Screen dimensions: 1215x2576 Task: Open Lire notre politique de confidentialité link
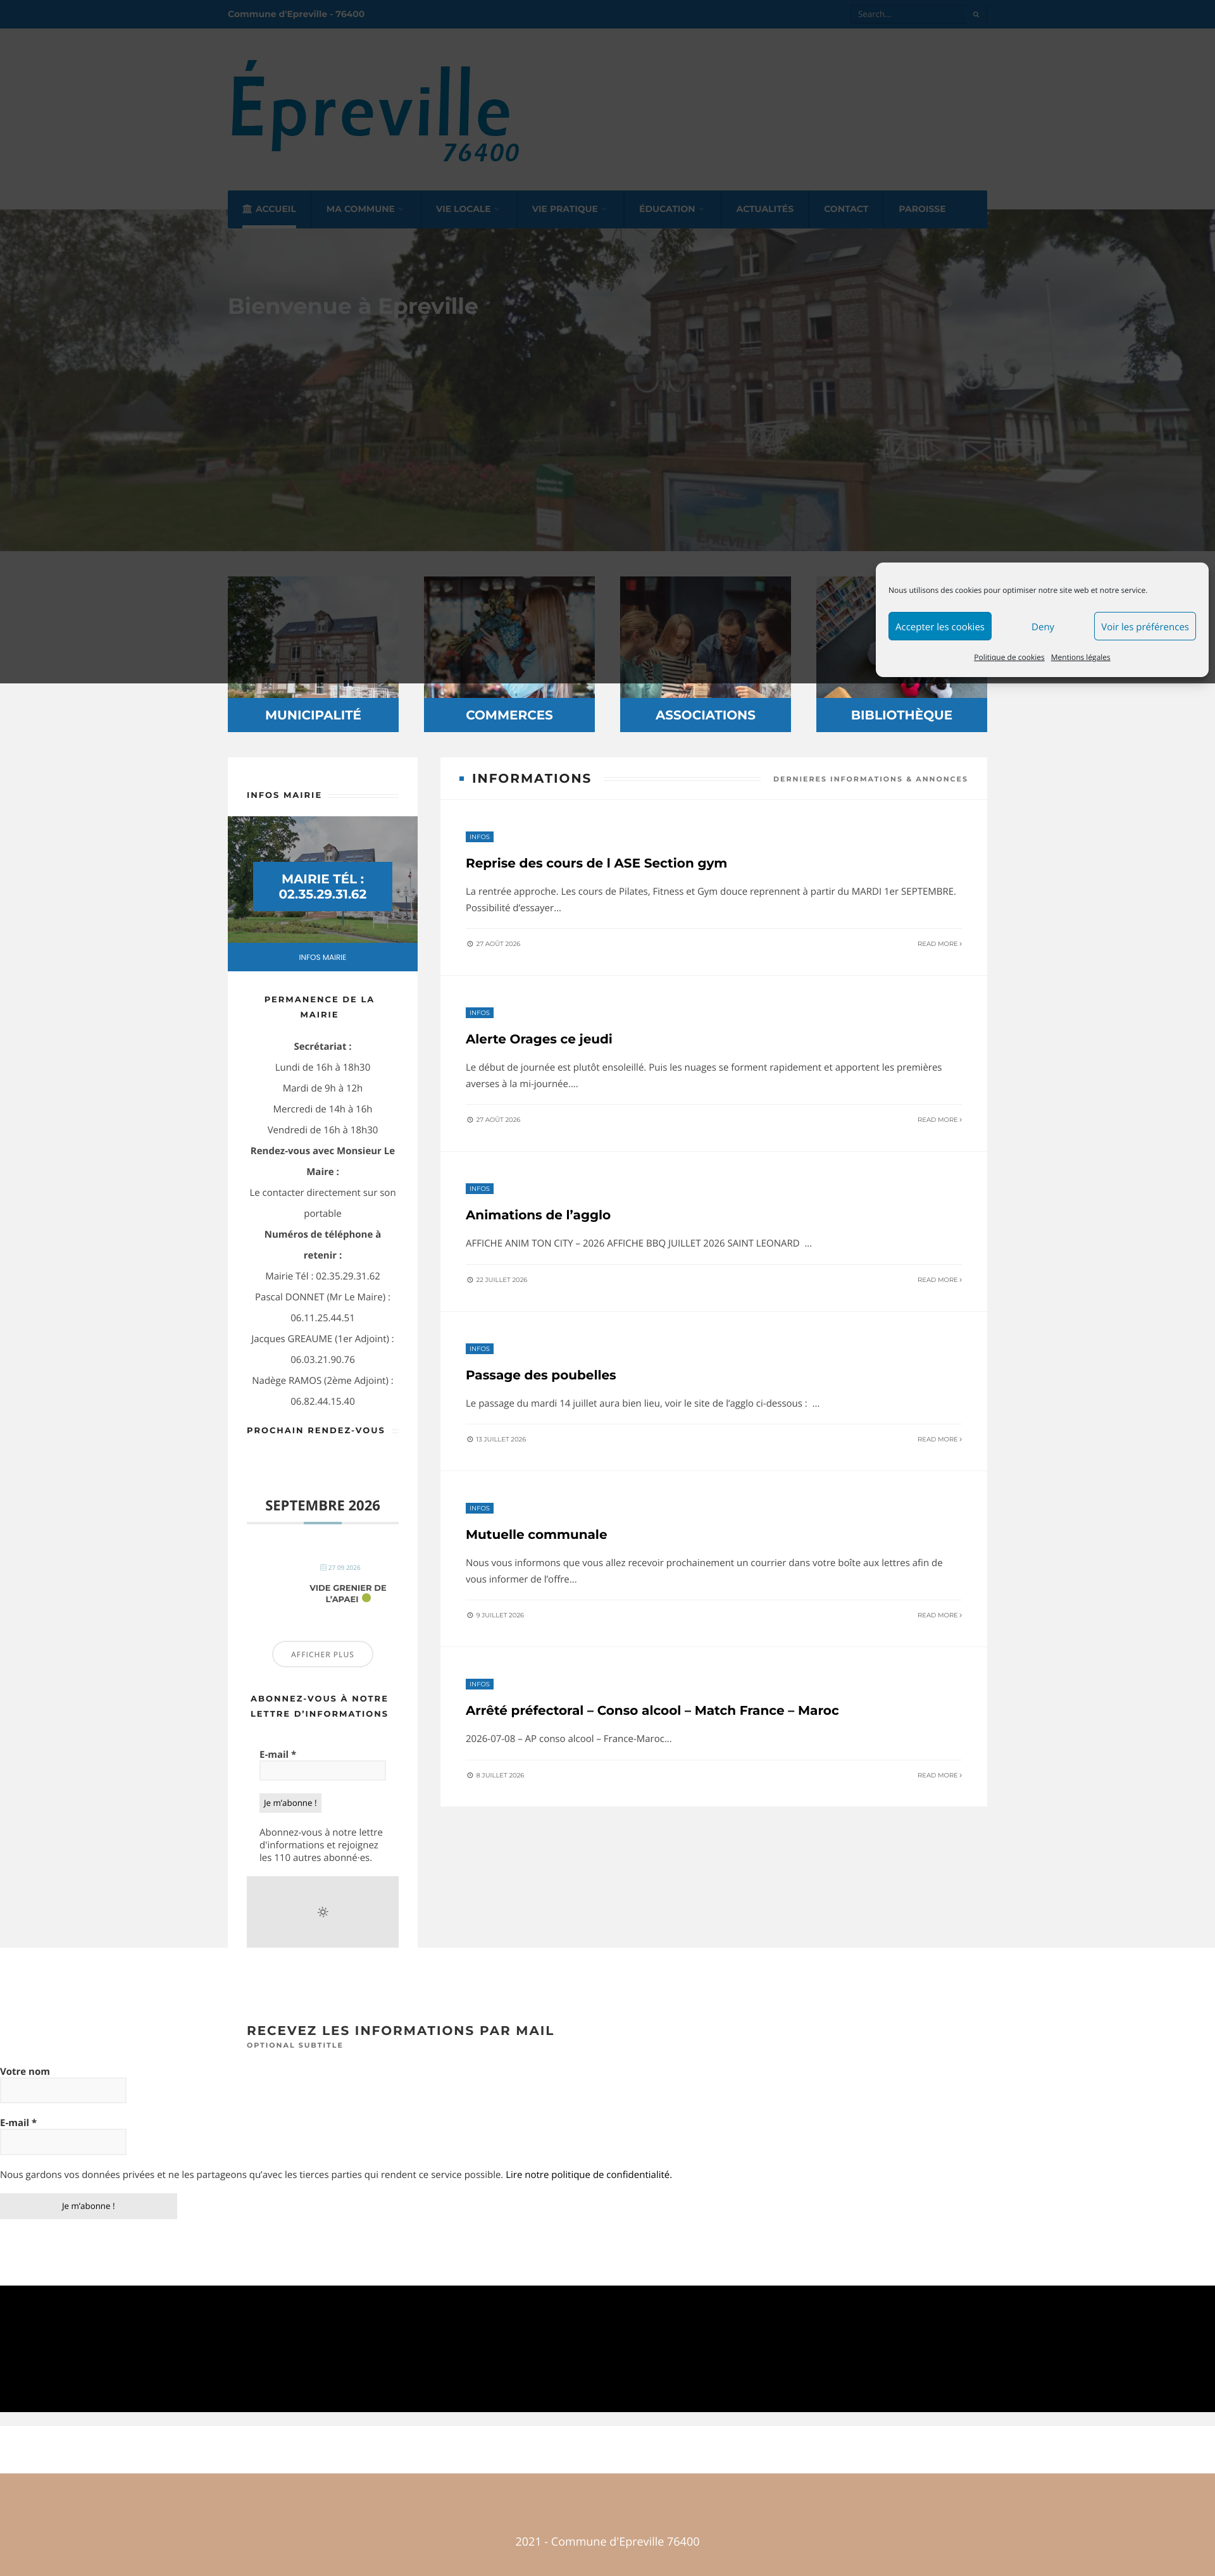point(588,2174)
